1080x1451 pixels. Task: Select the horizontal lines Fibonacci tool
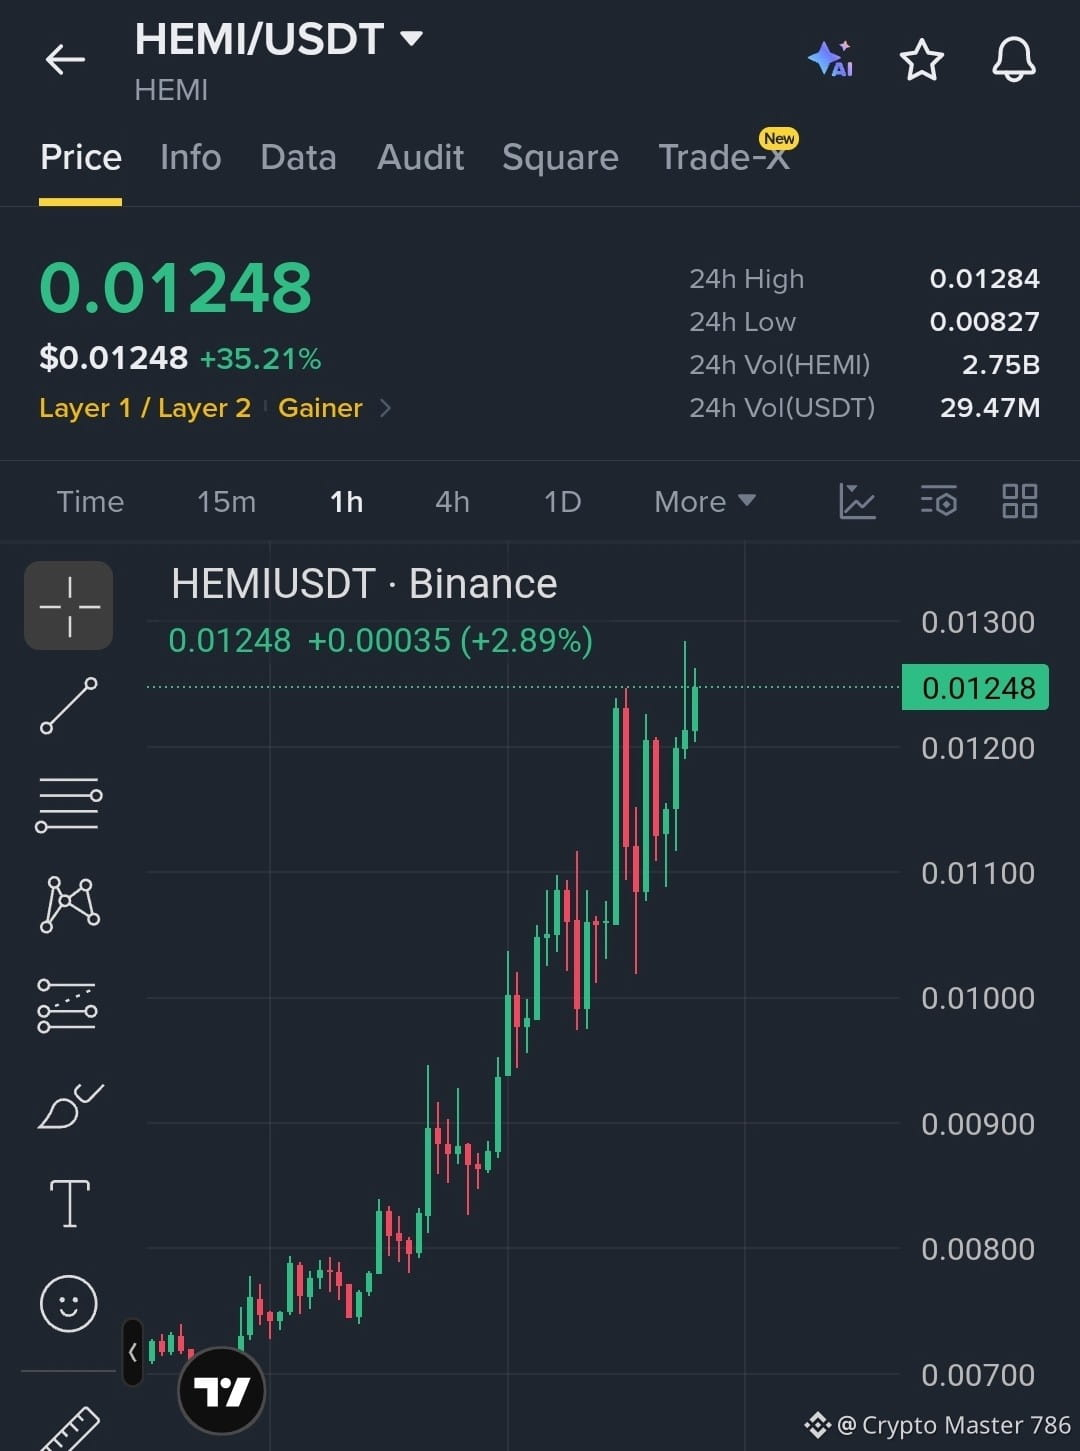69,805
